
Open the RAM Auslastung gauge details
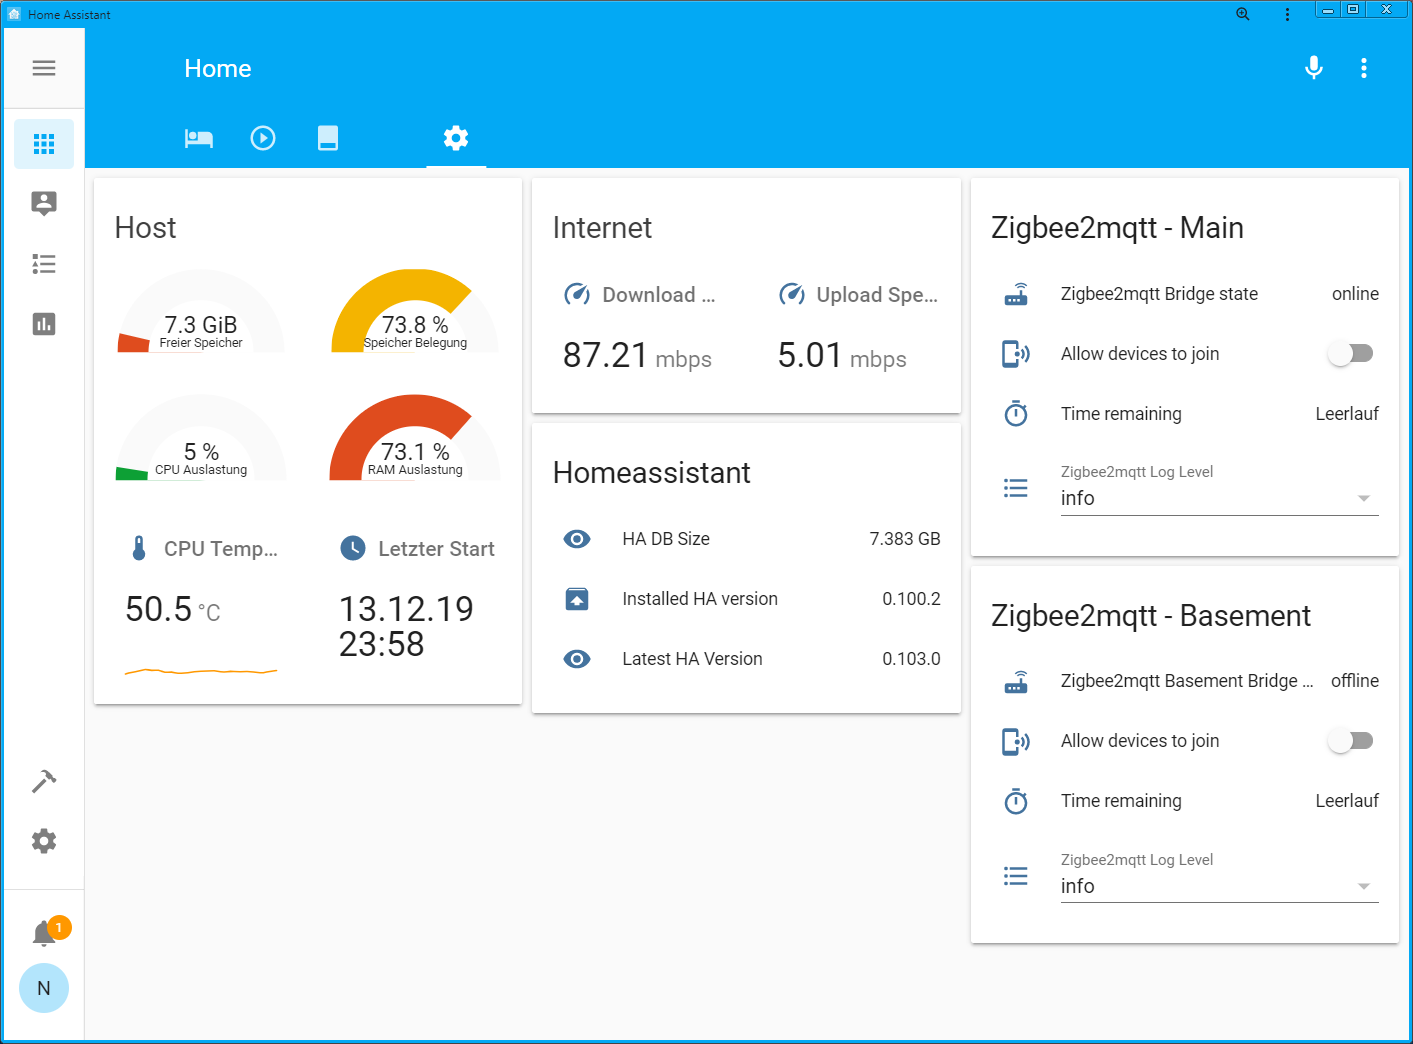pos(415,438)
